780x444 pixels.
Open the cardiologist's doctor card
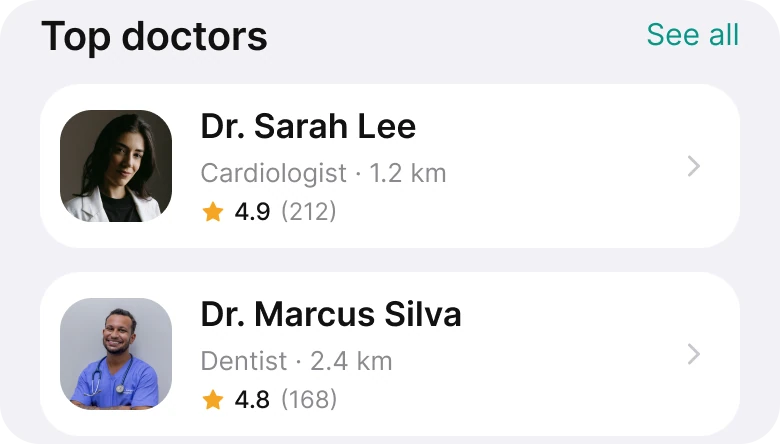(390, 166)
